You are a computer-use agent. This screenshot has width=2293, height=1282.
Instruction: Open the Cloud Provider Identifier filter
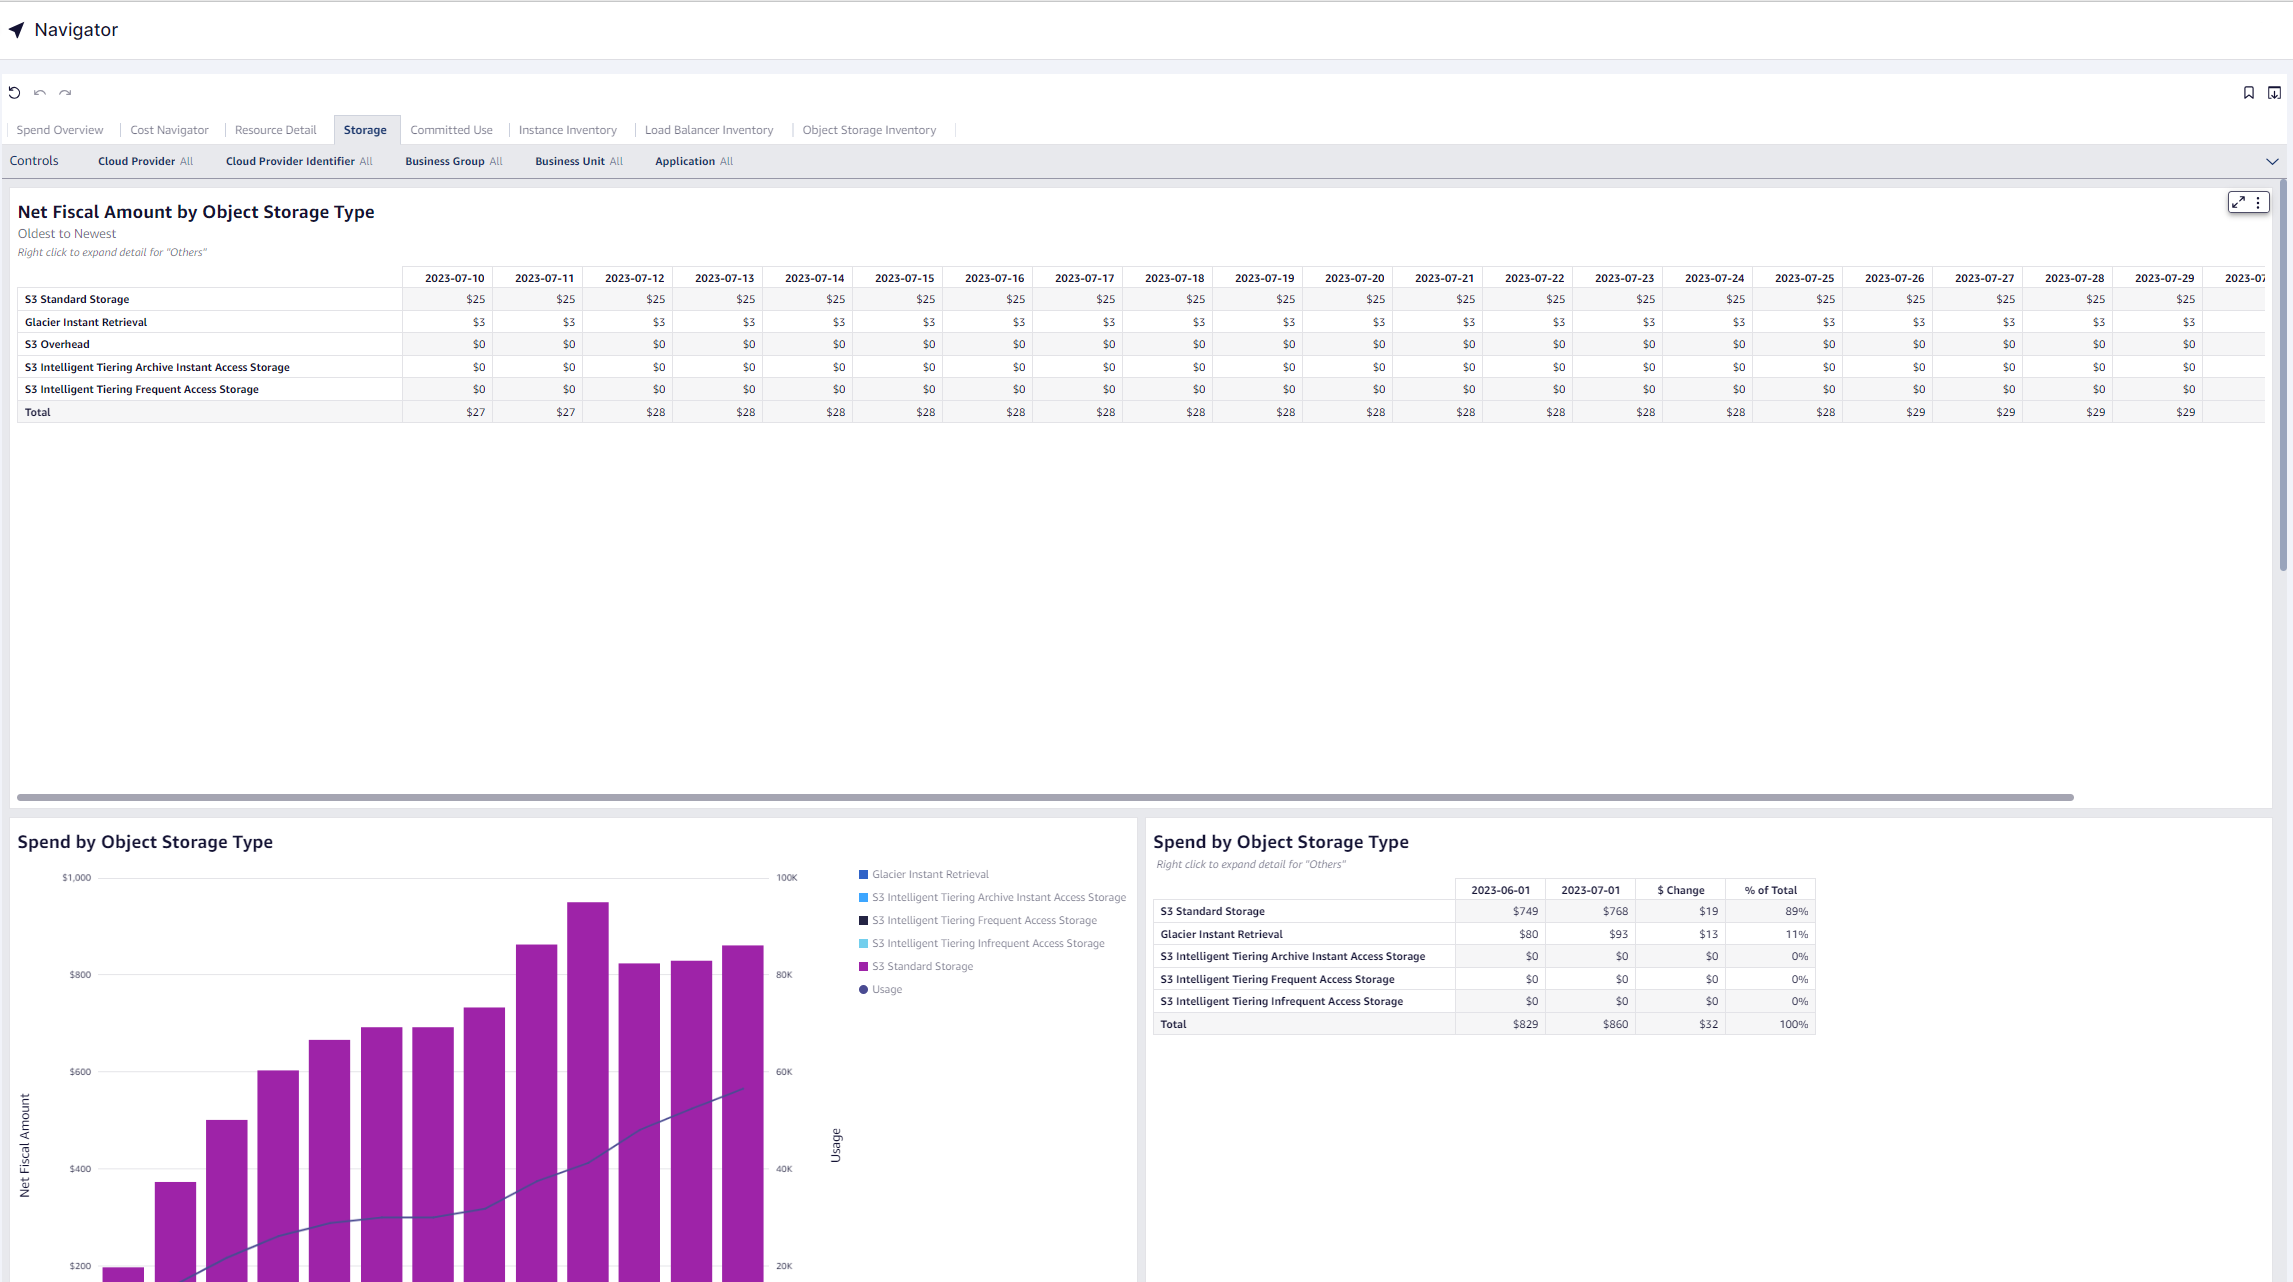pyautogui.click(x=299, y=161)
